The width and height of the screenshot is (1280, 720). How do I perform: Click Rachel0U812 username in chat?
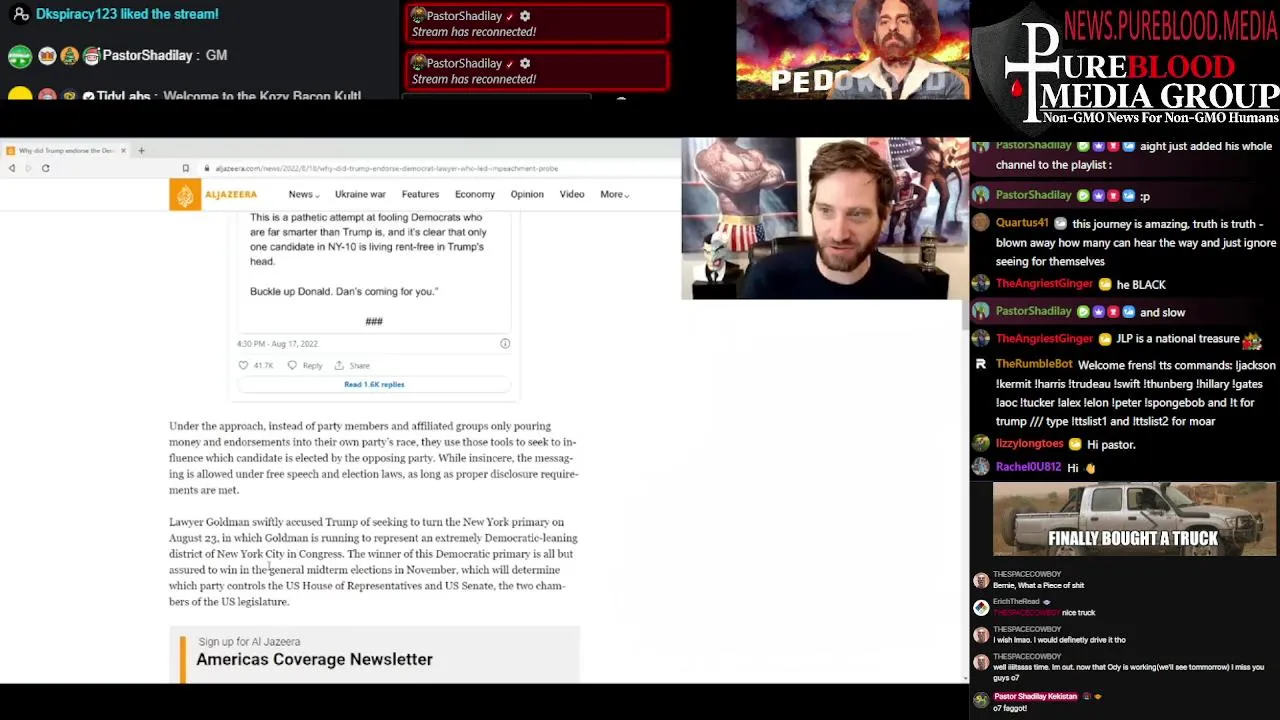coord(1028,467)
